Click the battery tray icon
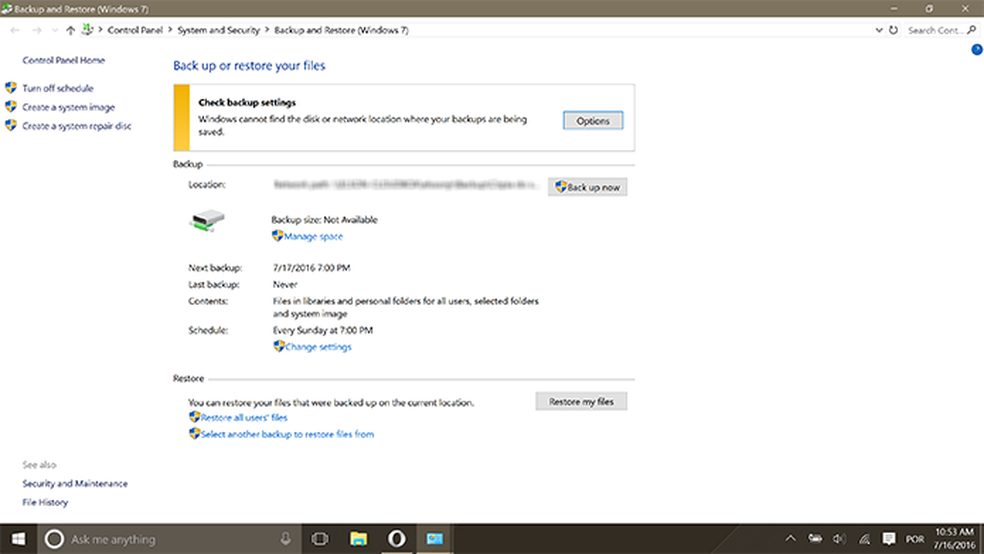 pyautogui.click(x=815, y=539)
